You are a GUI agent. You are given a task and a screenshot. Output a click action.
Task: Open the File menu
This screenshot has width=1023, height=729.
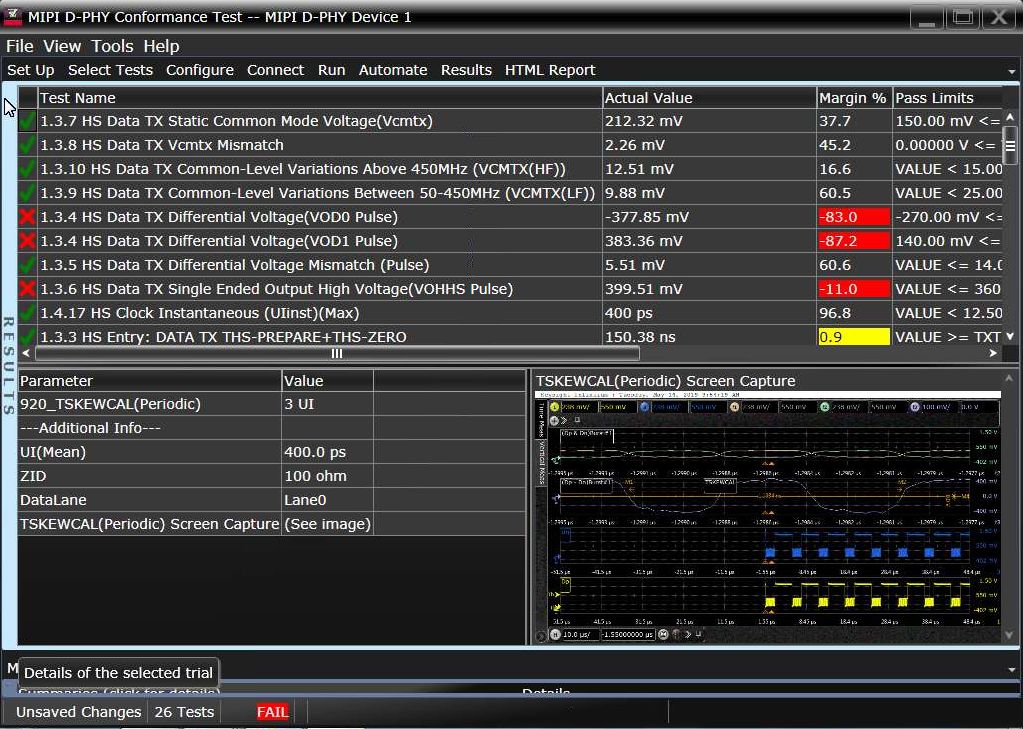(19, 46)
